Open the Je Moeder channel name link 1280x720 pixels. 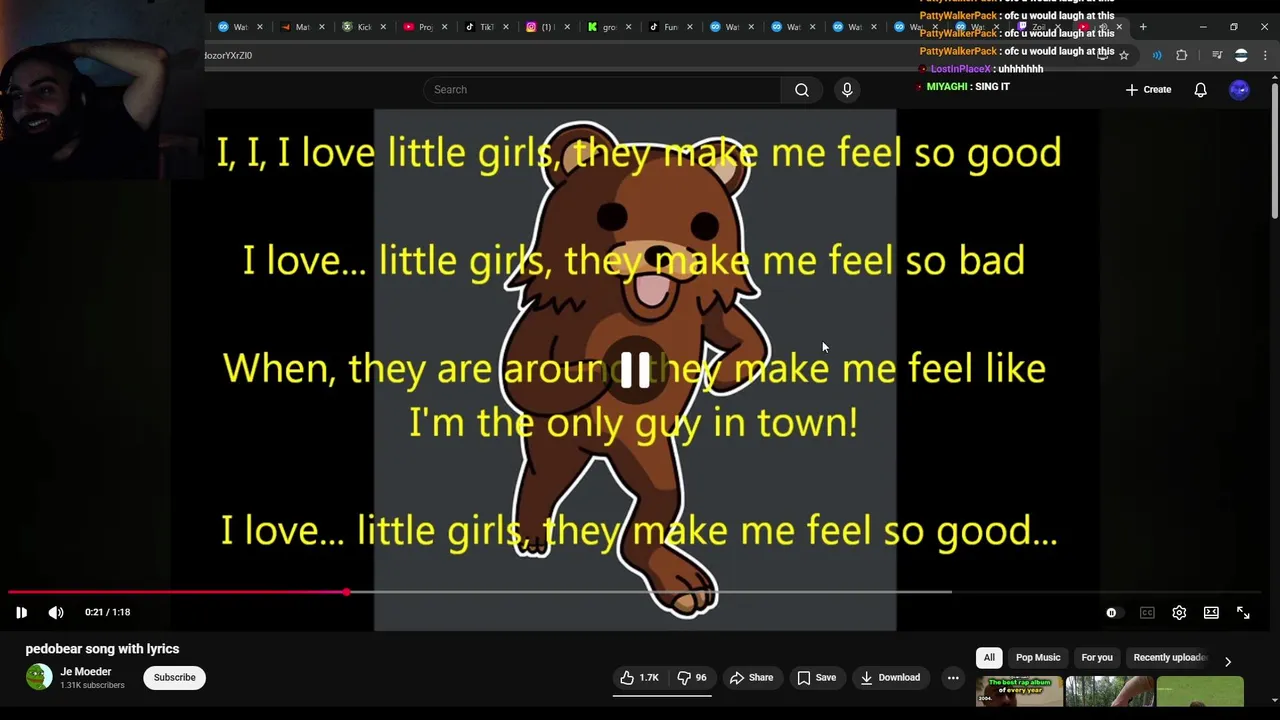(86, 672)
